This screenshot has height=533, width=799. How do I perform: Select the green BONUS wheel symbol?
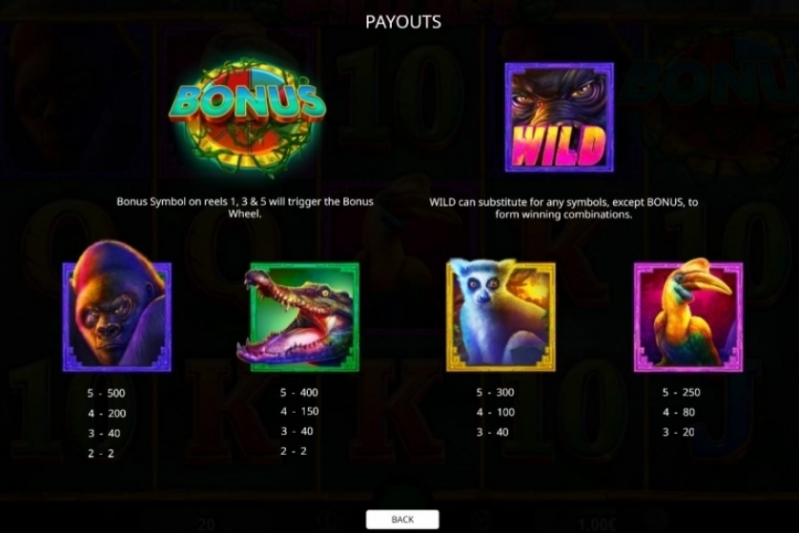tap(247, 117)
